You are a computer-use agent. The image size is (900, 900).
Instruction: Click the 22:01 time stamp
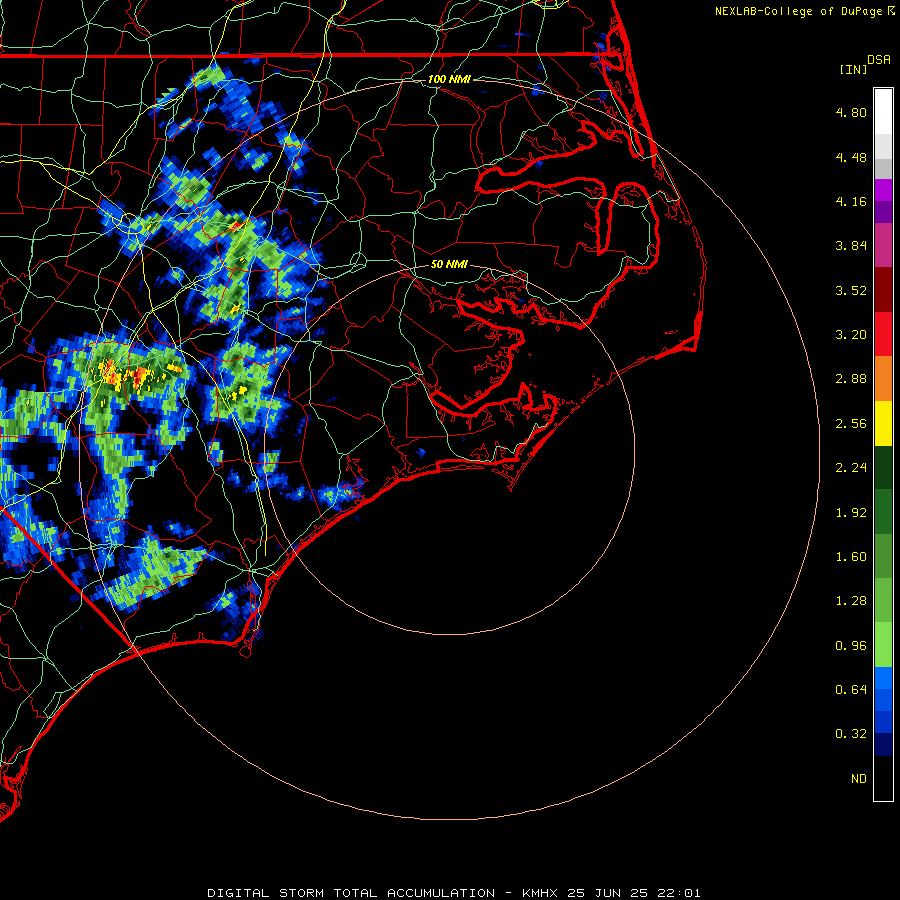pyautogui.click(x=680, y=893)
